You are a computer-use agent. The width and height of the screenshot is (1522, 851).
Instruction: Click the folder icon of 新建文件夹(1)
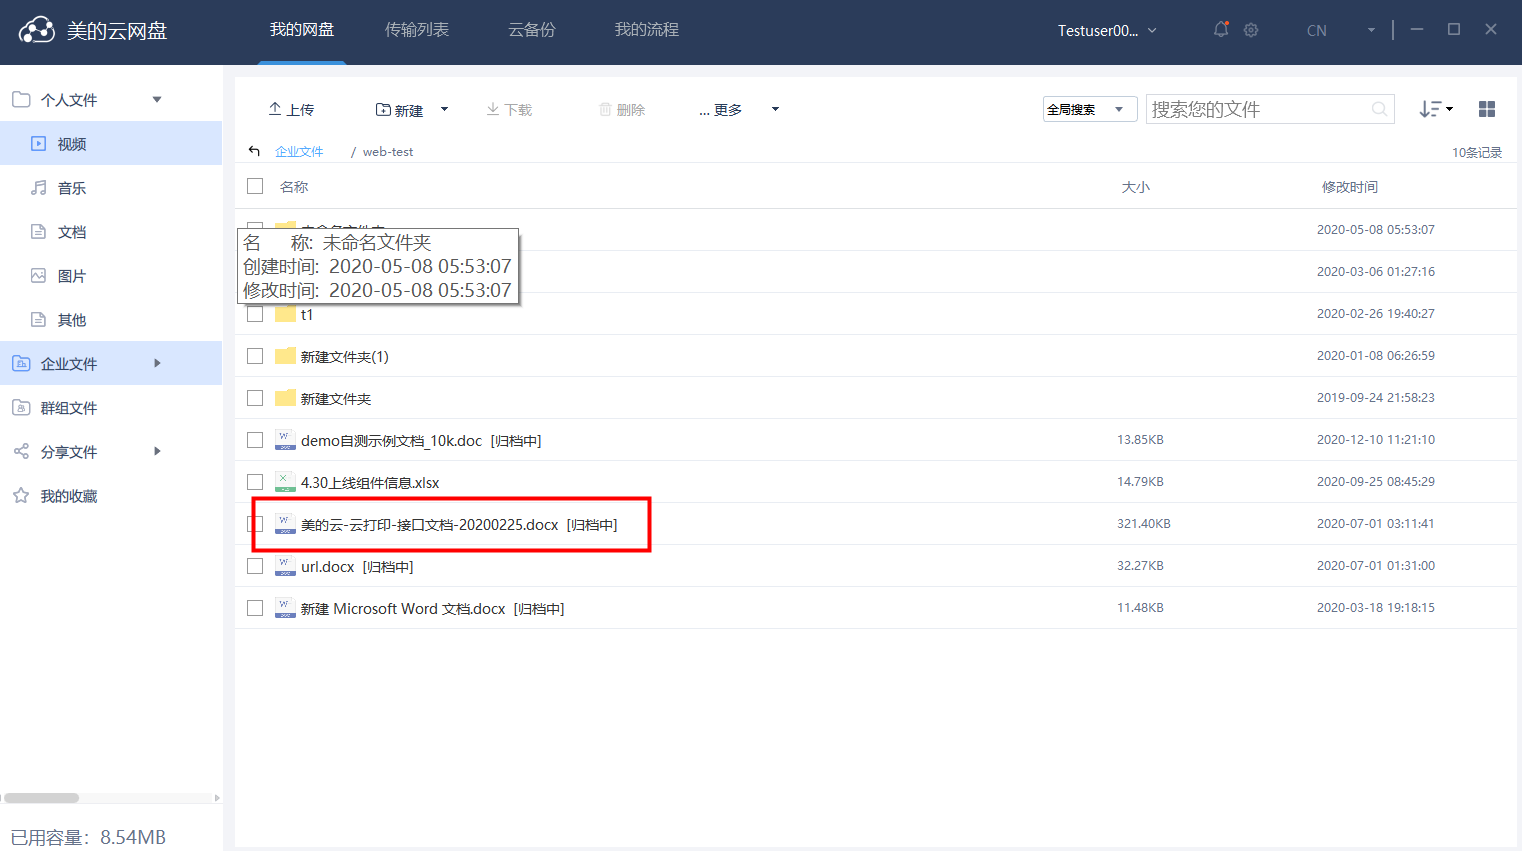[x=285, y=356]
